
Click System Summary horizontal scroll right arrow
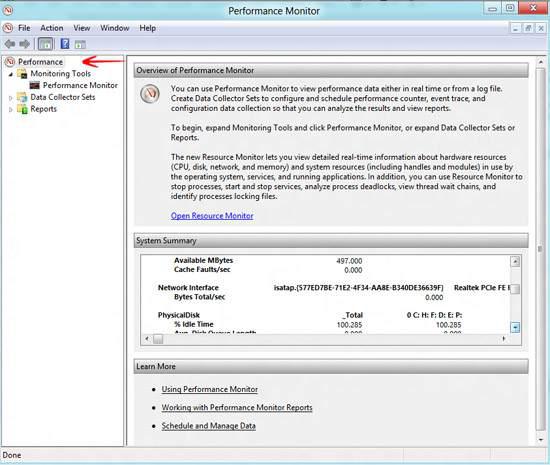pos(504,339)
